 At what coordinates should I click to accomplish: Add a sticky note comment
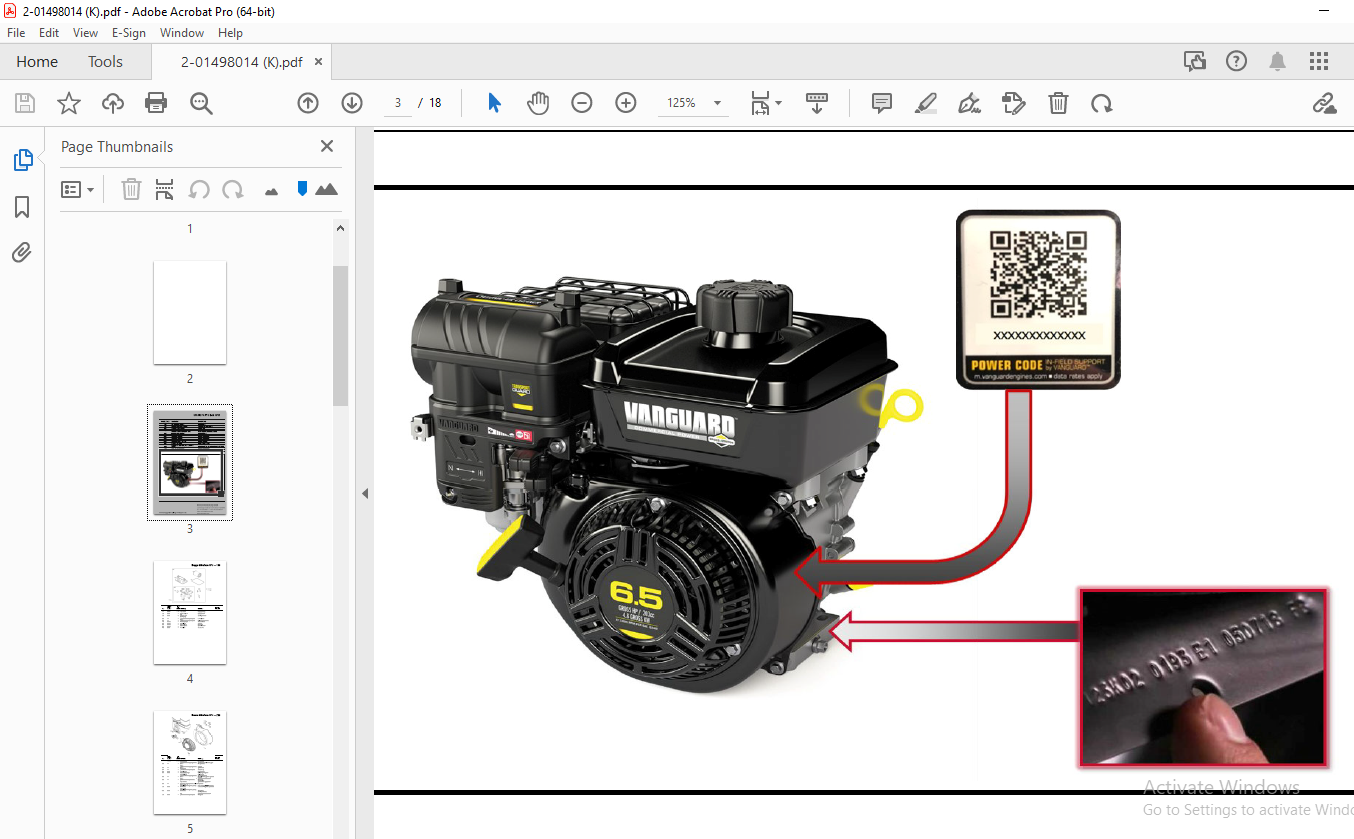(882, 103)
